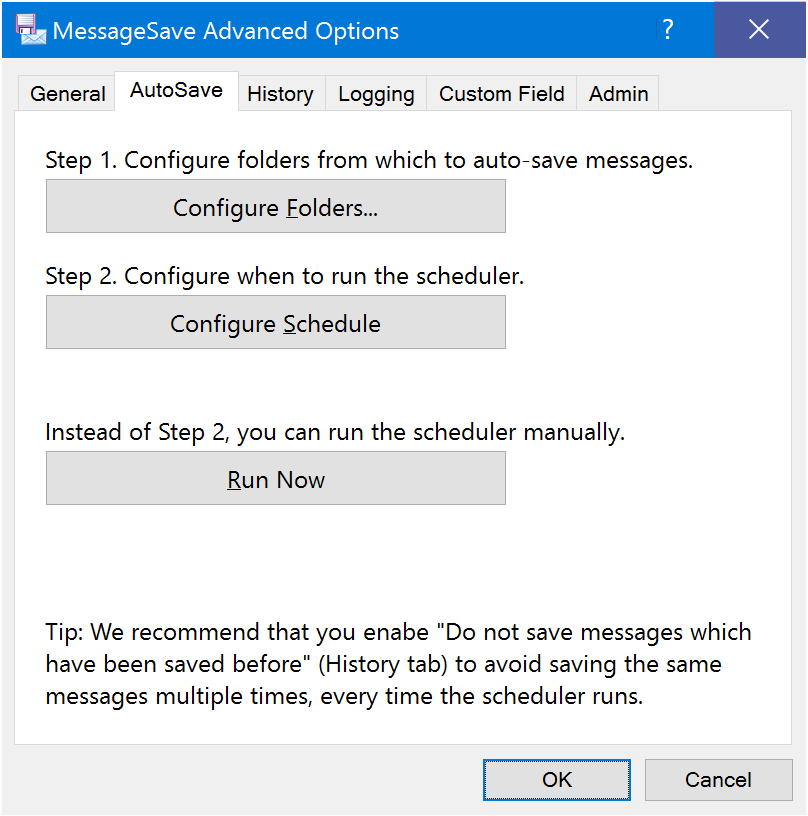Switch to the Admin tab
This screenshot has width=808, height=816.
pos(618,94)
